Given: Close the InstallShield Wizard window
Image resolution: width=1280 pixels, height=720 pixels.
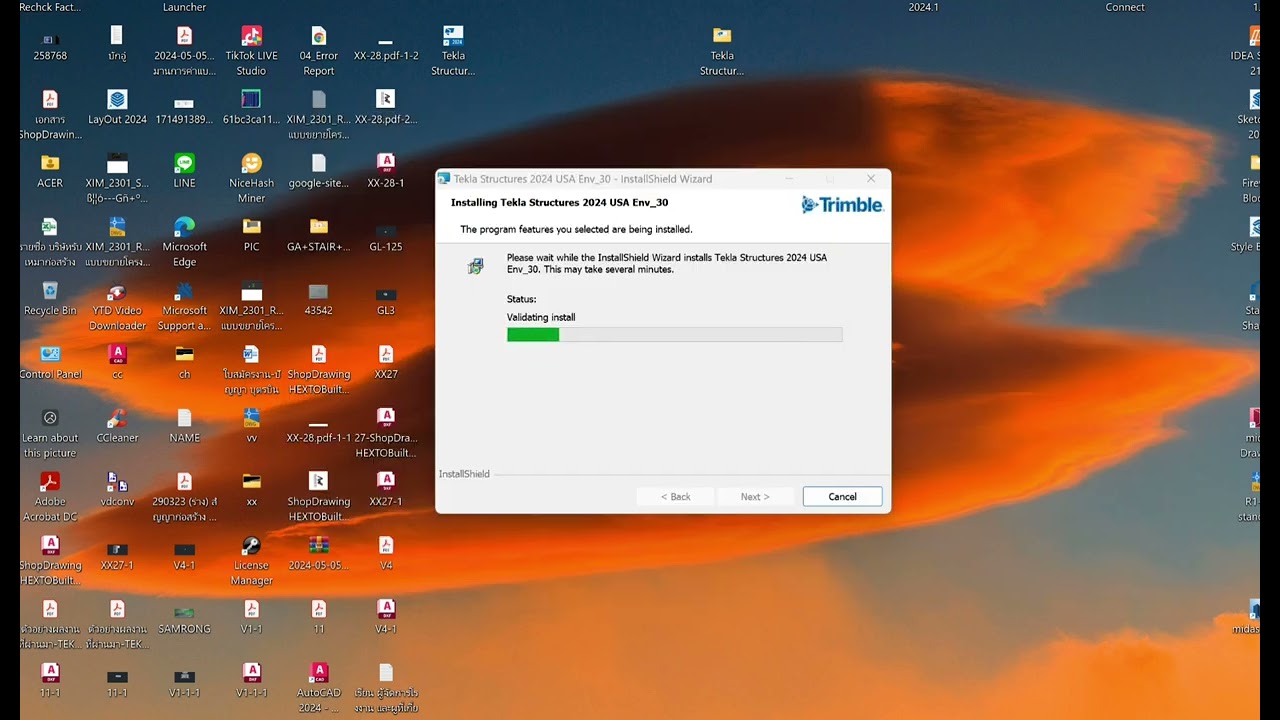Looking at the screenshot, I should (871, 179).
